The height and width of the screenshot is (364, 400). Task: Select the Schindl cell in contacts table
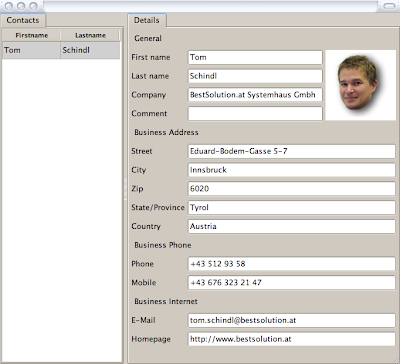click(x=90, y=50)
